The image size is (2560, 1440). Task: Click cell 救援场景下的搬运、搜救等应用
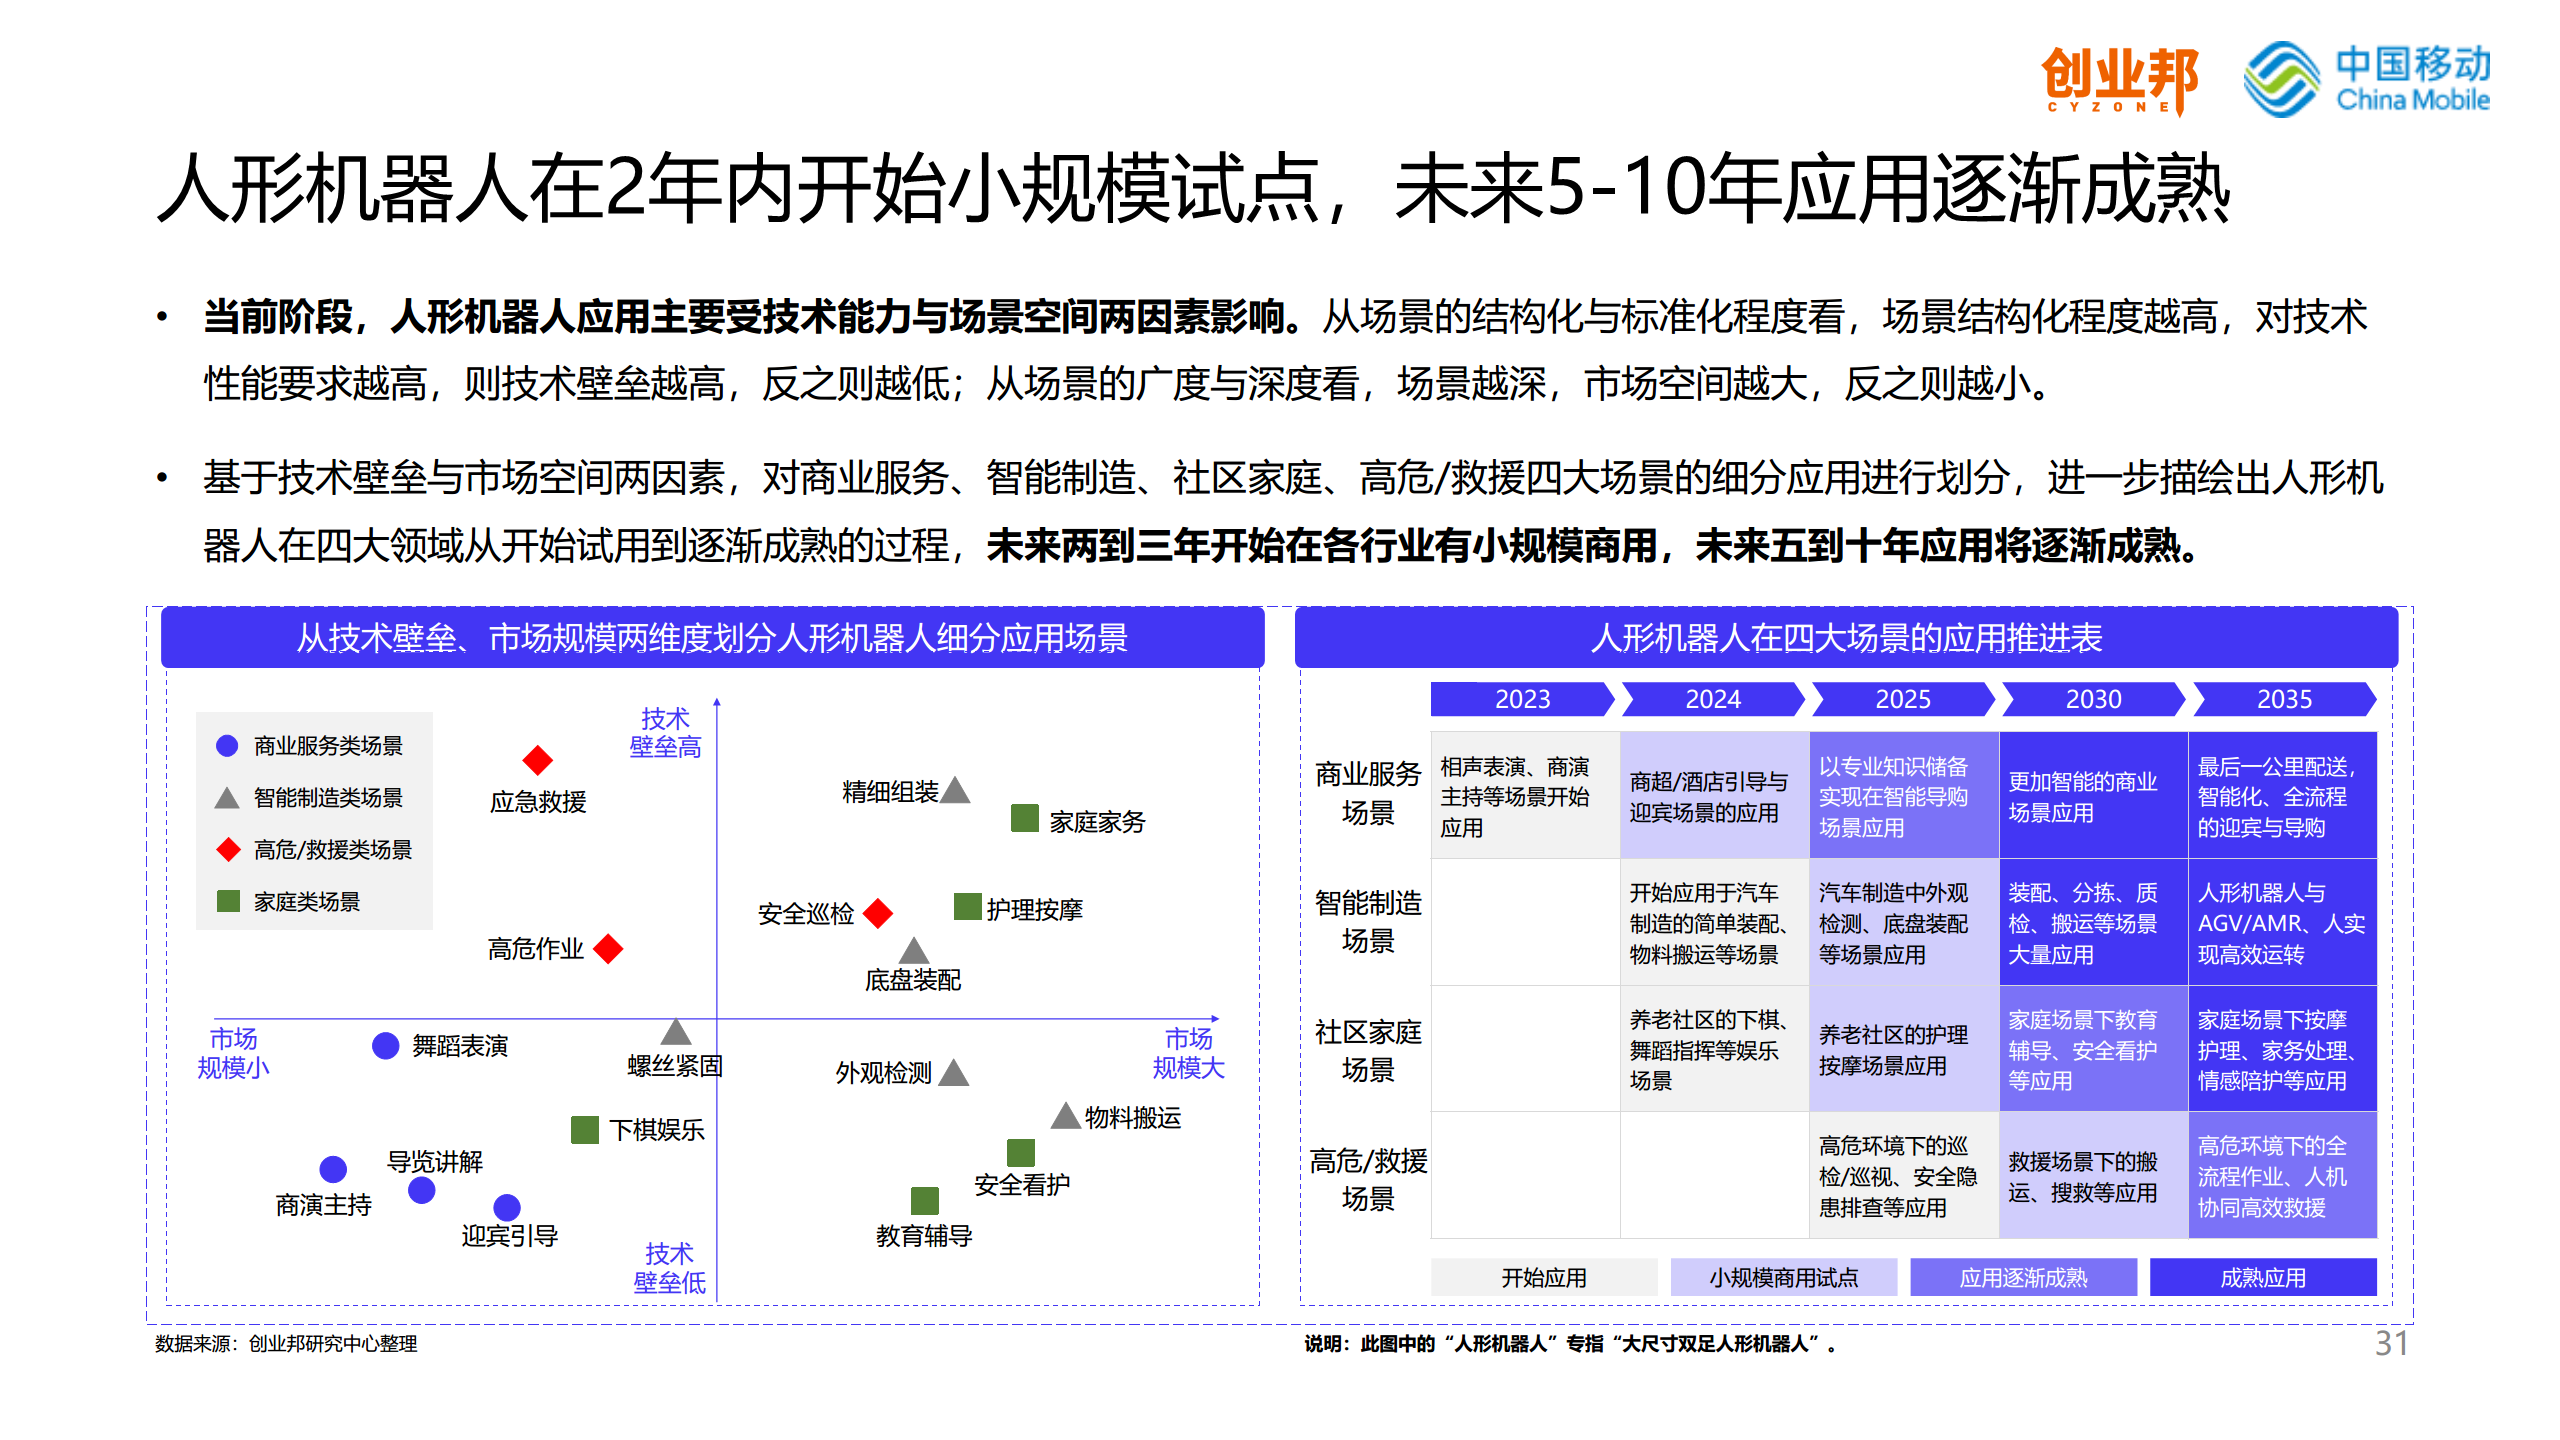coord(2093,1176)
